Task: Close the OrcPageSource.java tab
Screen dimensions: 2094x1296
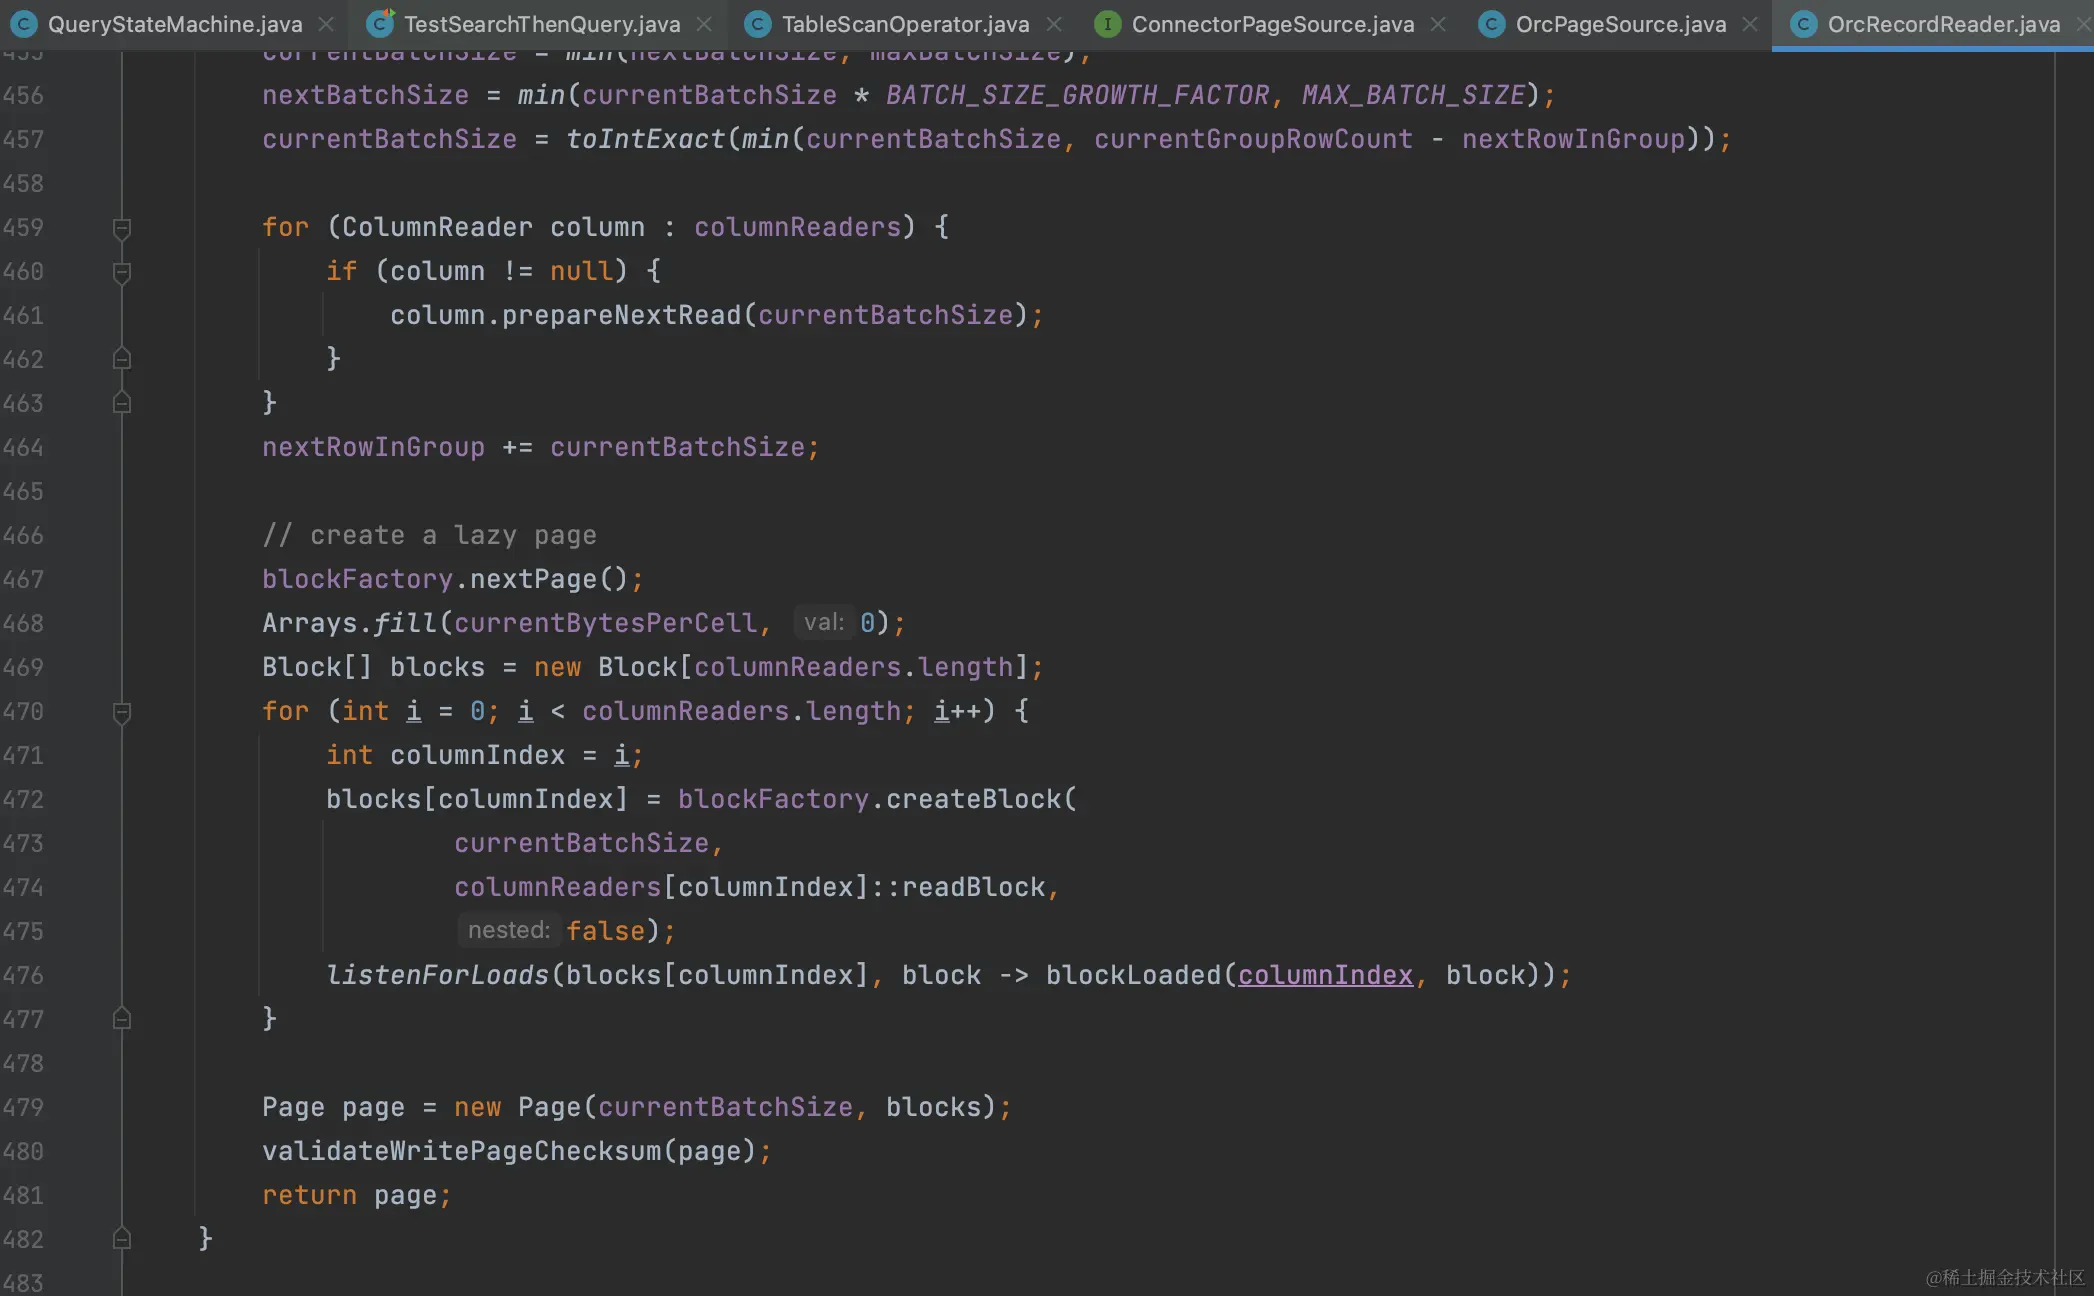Action: [x=1750, y=24]
